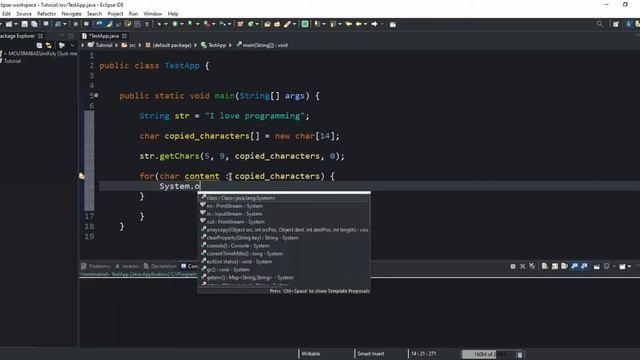Select 'err : PrintStream - System' proposal
640x360 pixels.
tap(284, 206)
